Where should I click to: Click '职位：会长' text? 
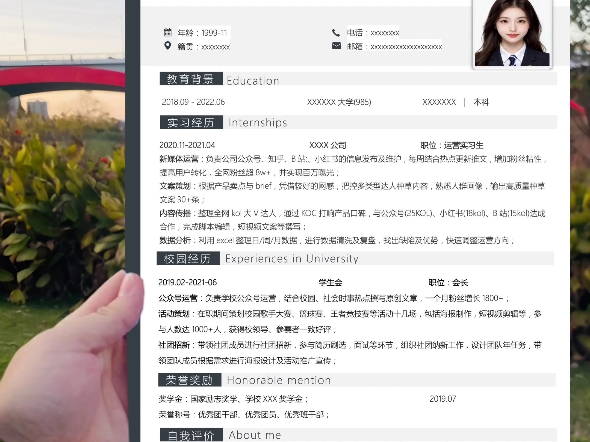(448, 283)
